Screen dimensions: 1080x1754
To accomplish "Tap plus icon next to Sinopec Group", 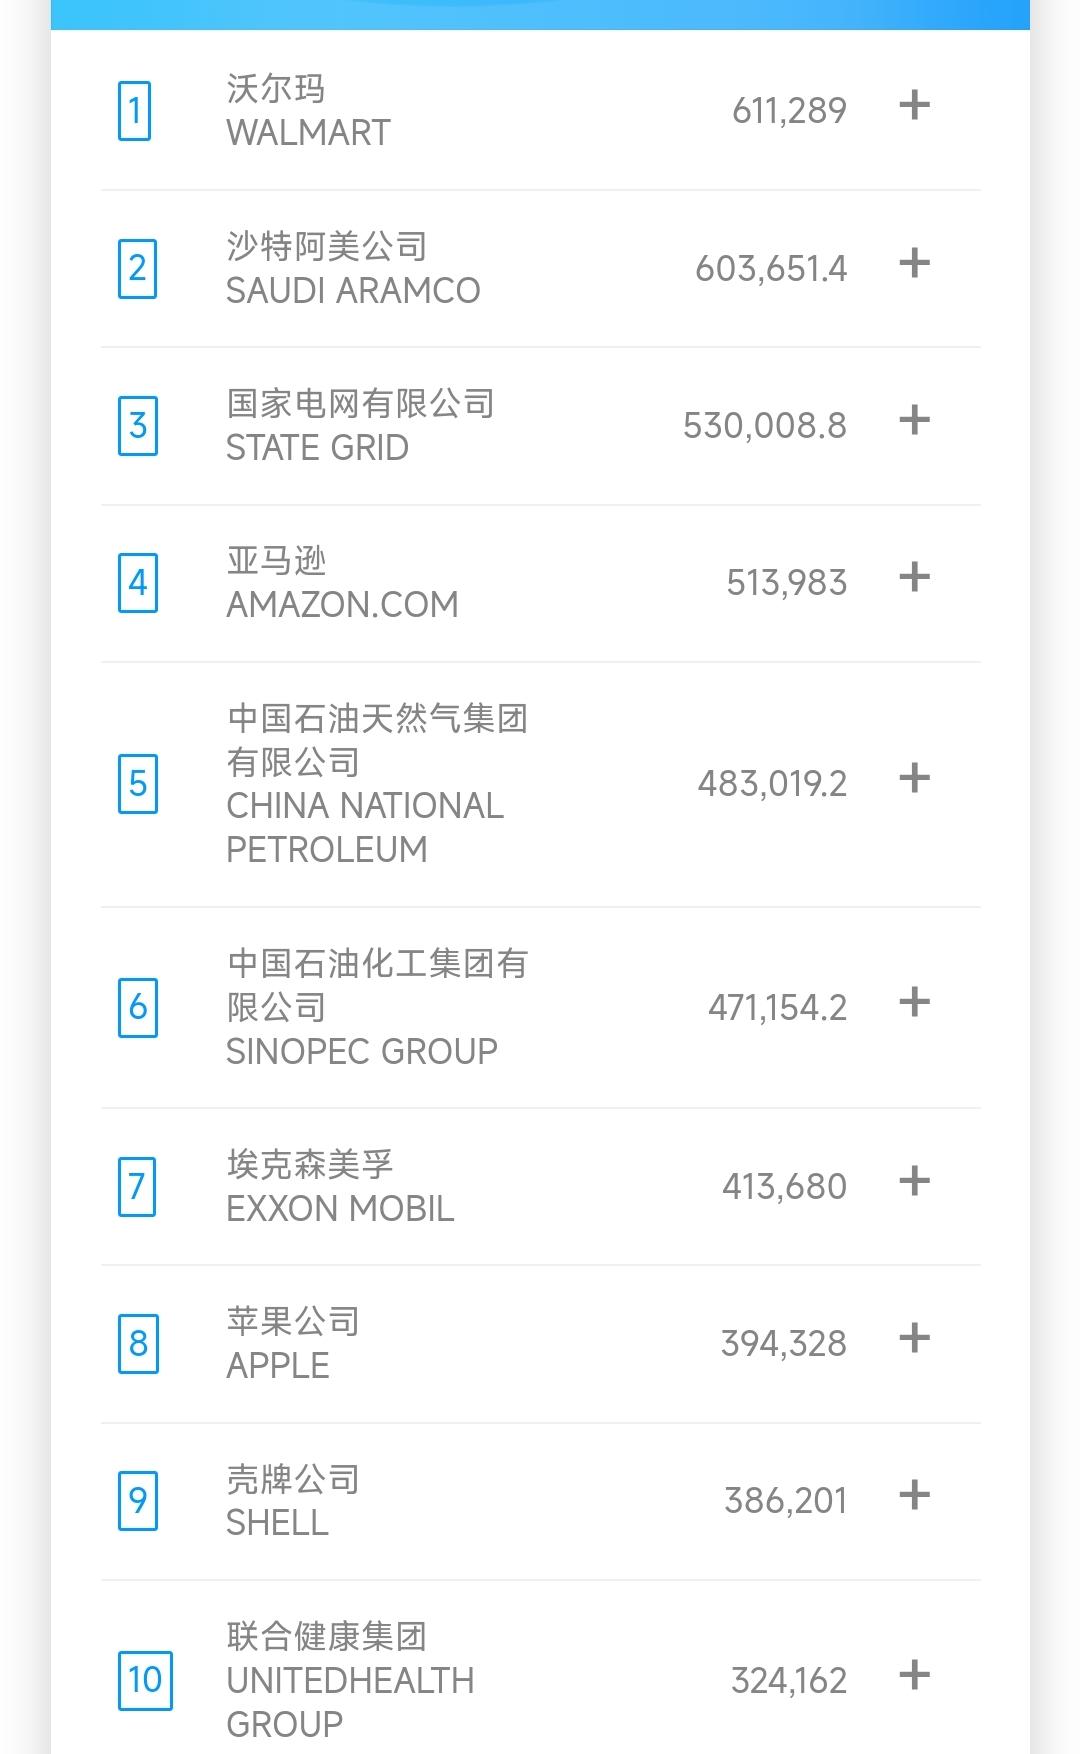I will 914,1002.
